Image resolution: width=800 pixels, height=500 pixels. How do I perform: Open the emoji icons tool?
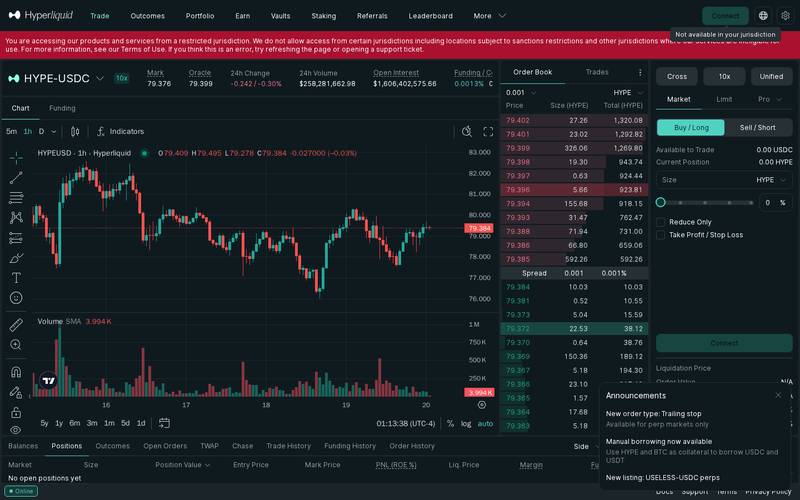16,297
